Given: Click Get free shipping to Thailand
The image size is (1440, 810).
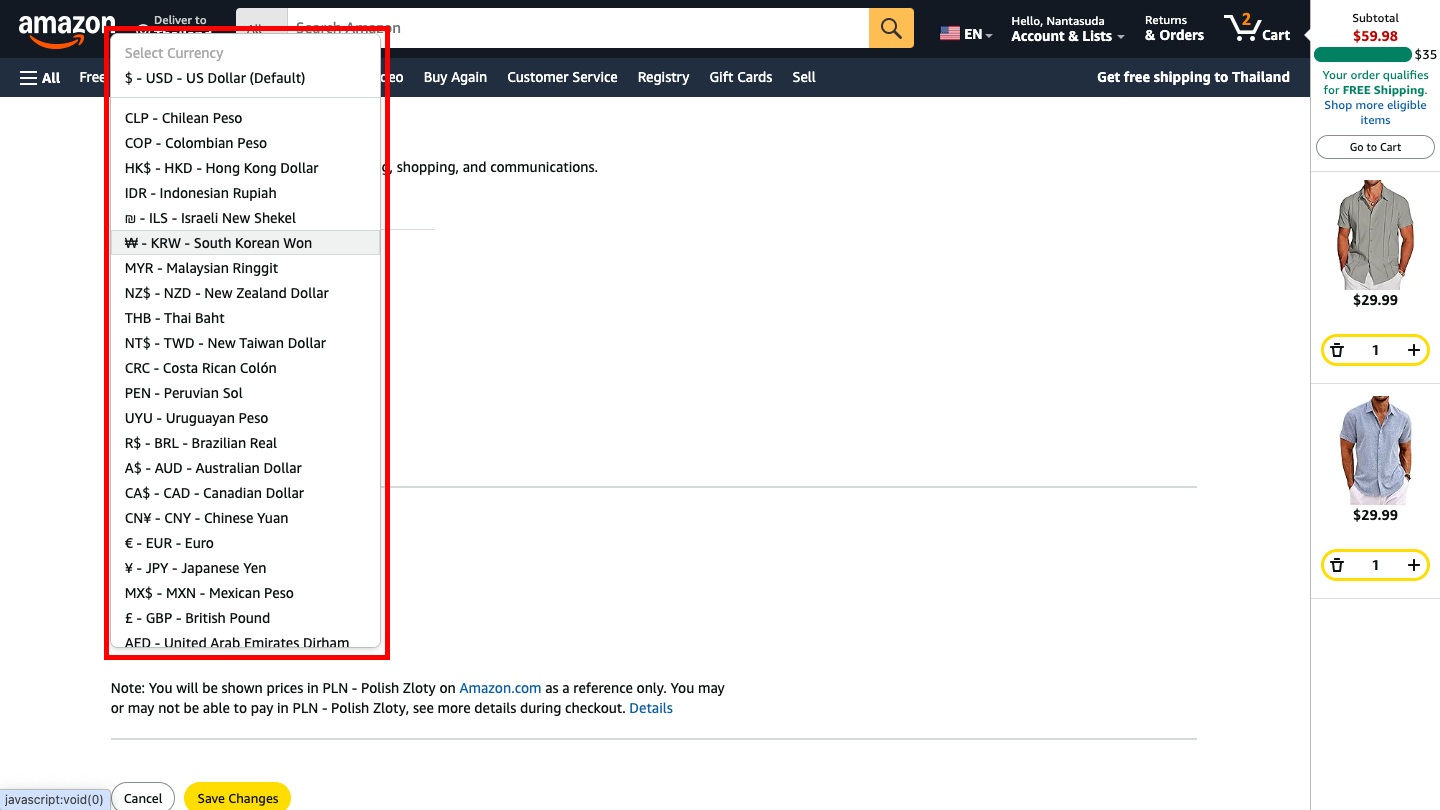Looking at the screenshot, I should point(1193,77).
